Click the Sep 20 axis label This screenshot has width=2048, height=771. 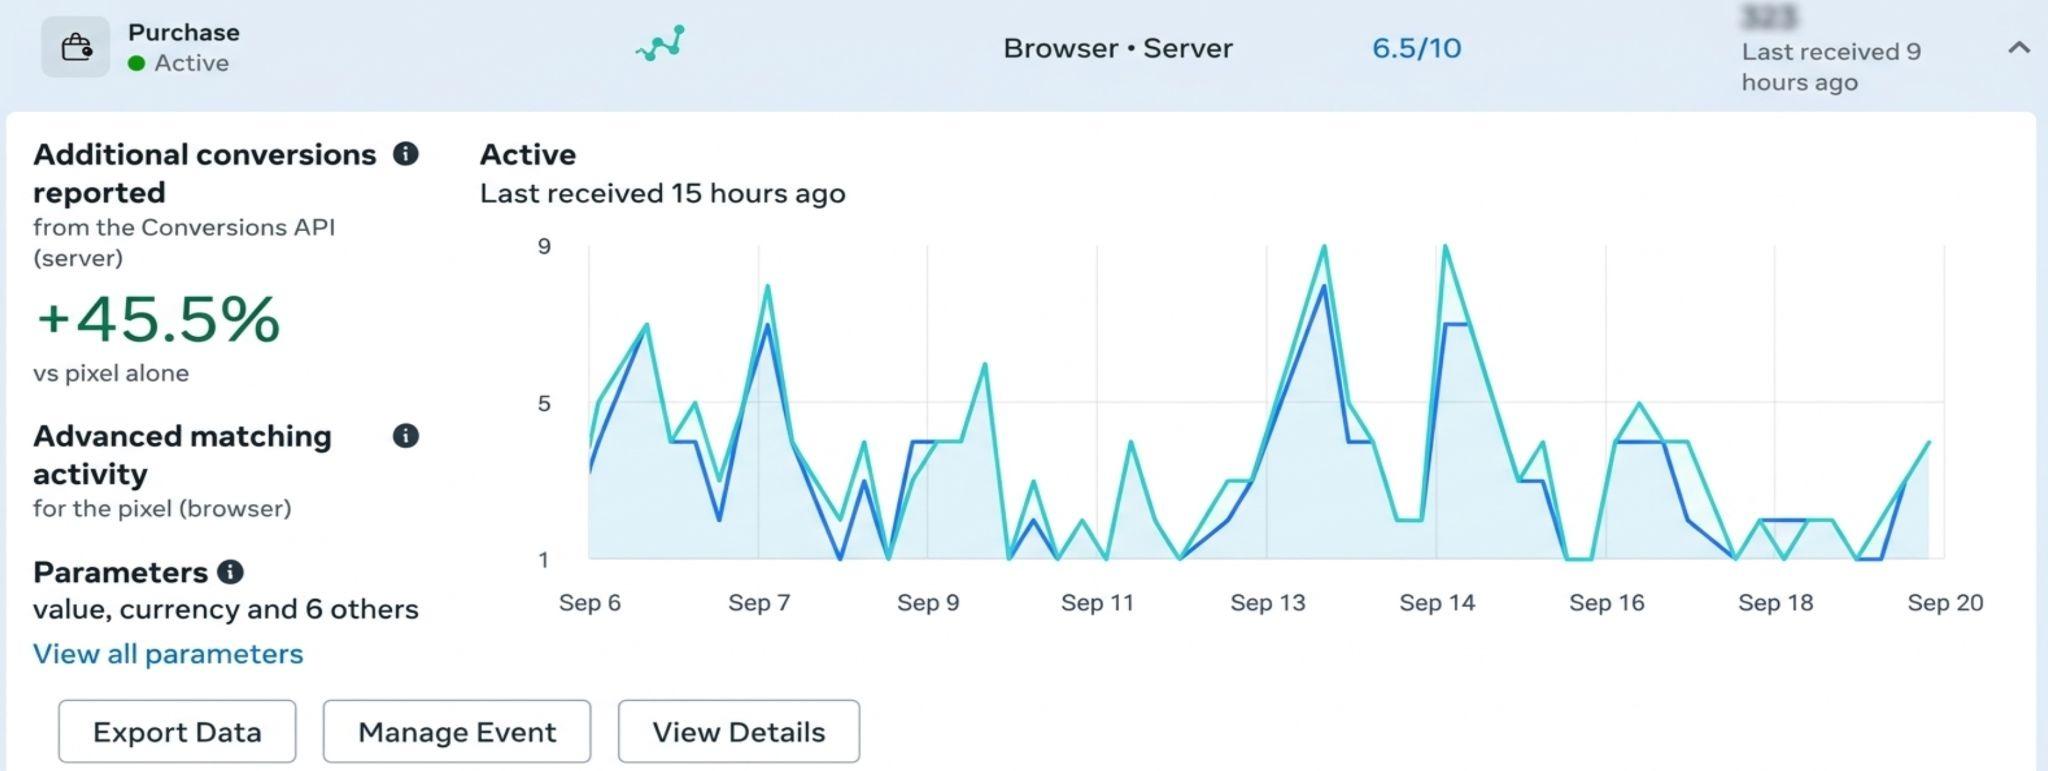coord(1945,603)
